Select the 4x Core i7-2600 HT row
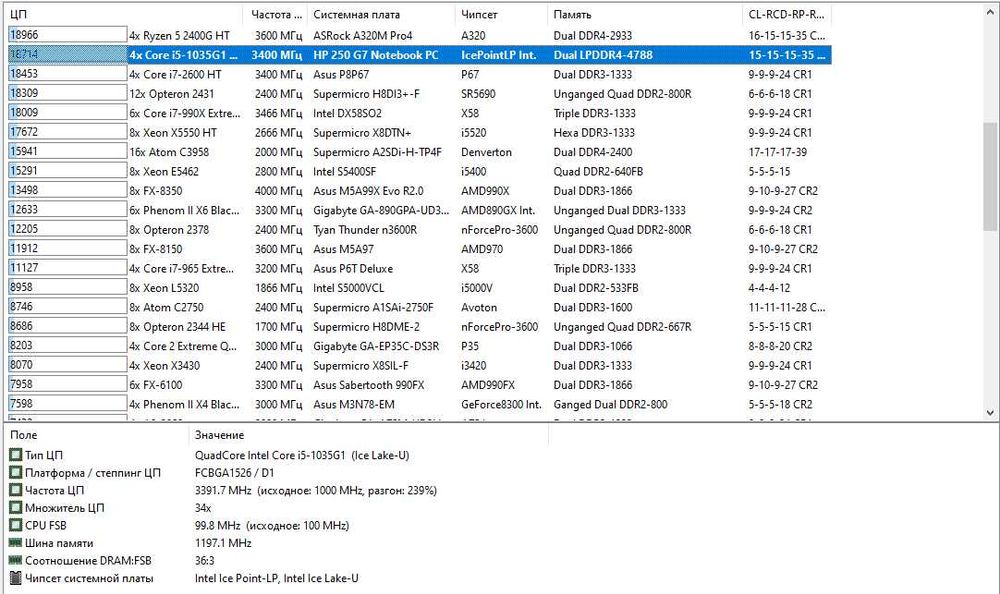The width and height of the screenshot is (1000, 594). [x=420, y=75]
